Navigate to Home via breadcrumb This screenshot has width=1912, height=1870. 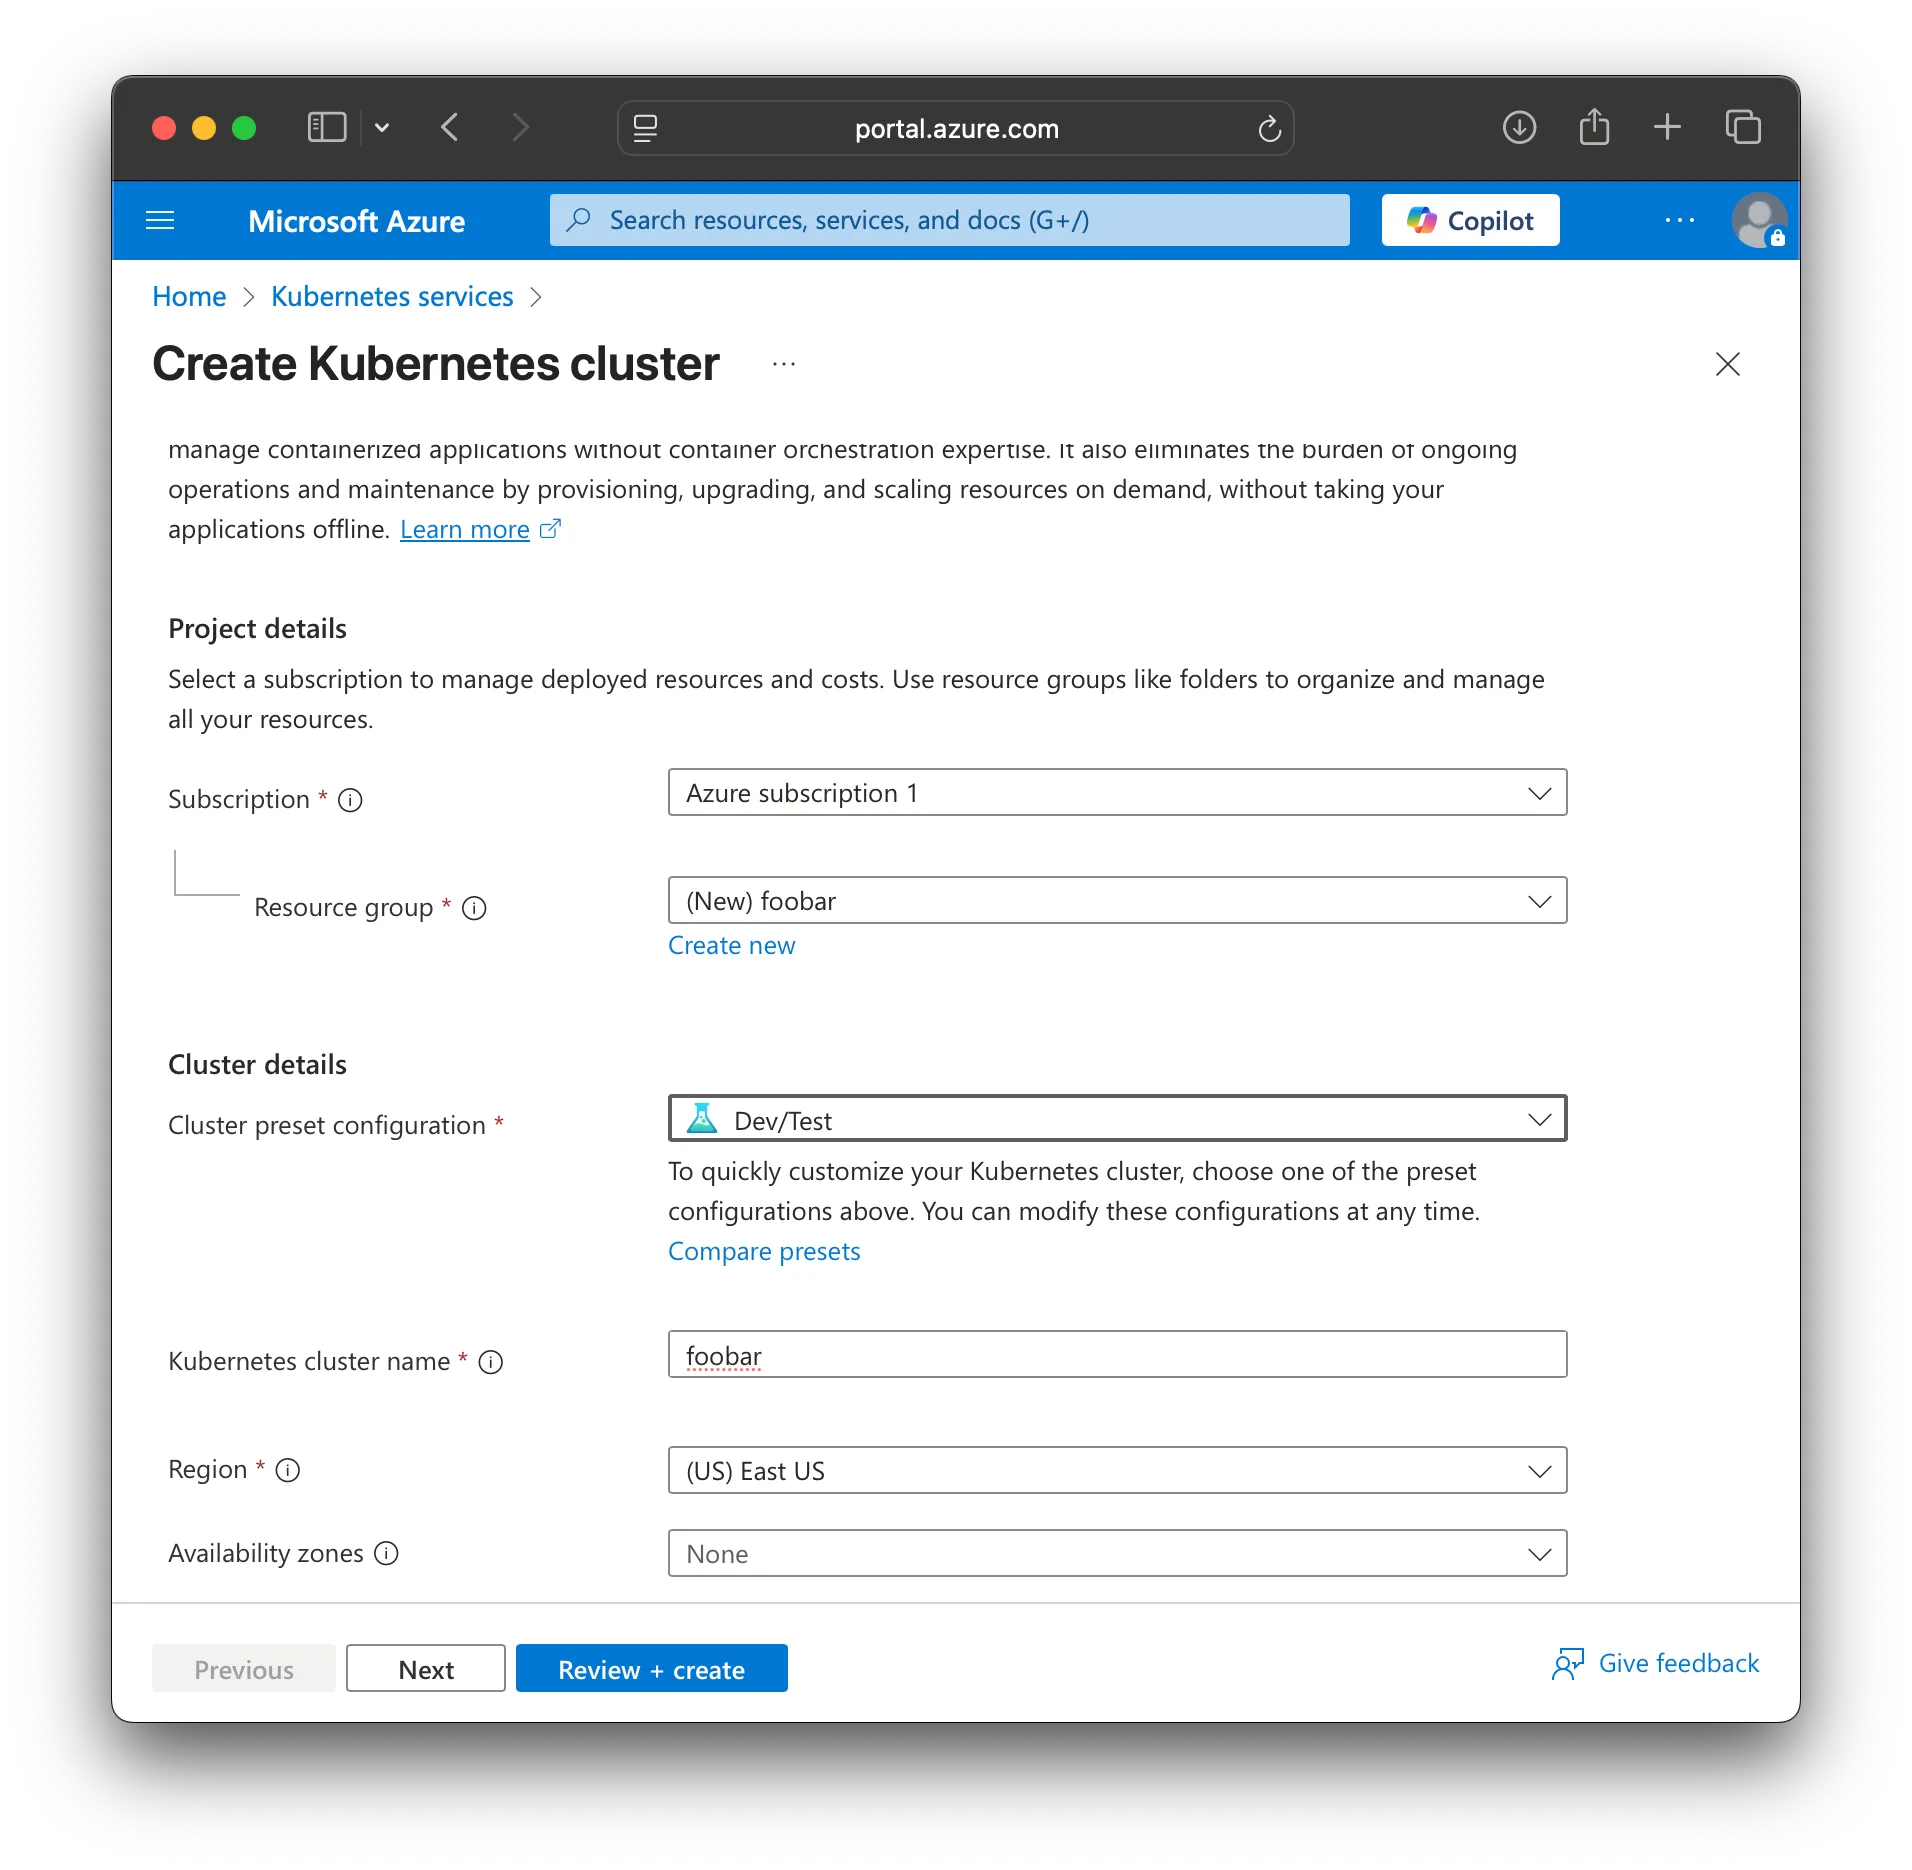pos(188,296)
